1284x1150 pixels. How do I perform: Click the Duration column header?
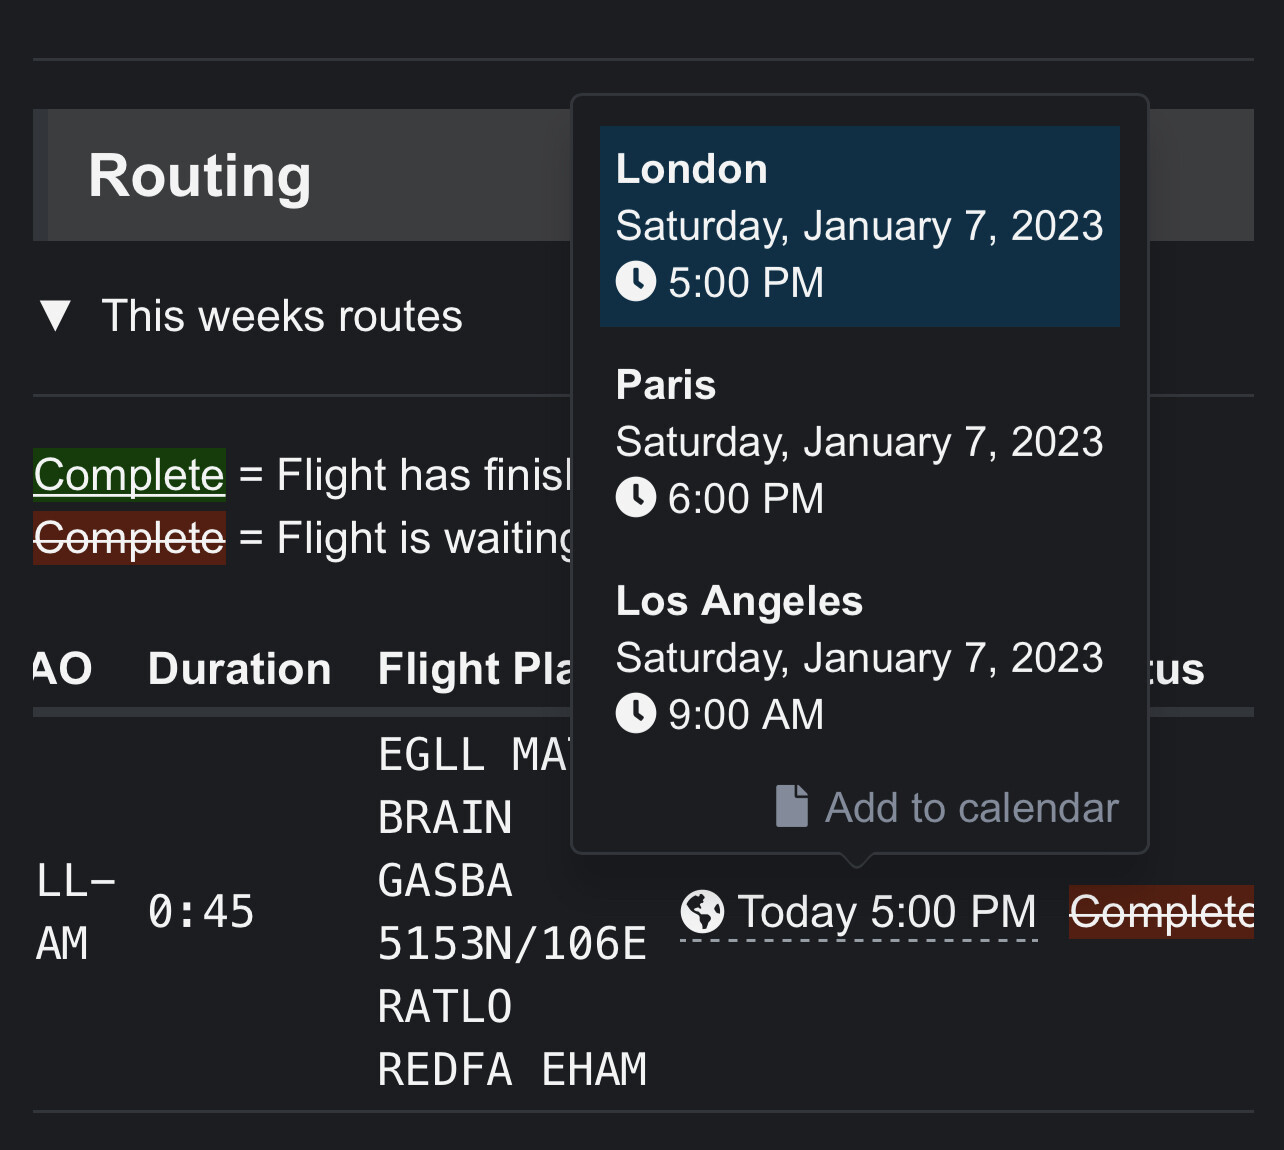[x=239, y=669]
